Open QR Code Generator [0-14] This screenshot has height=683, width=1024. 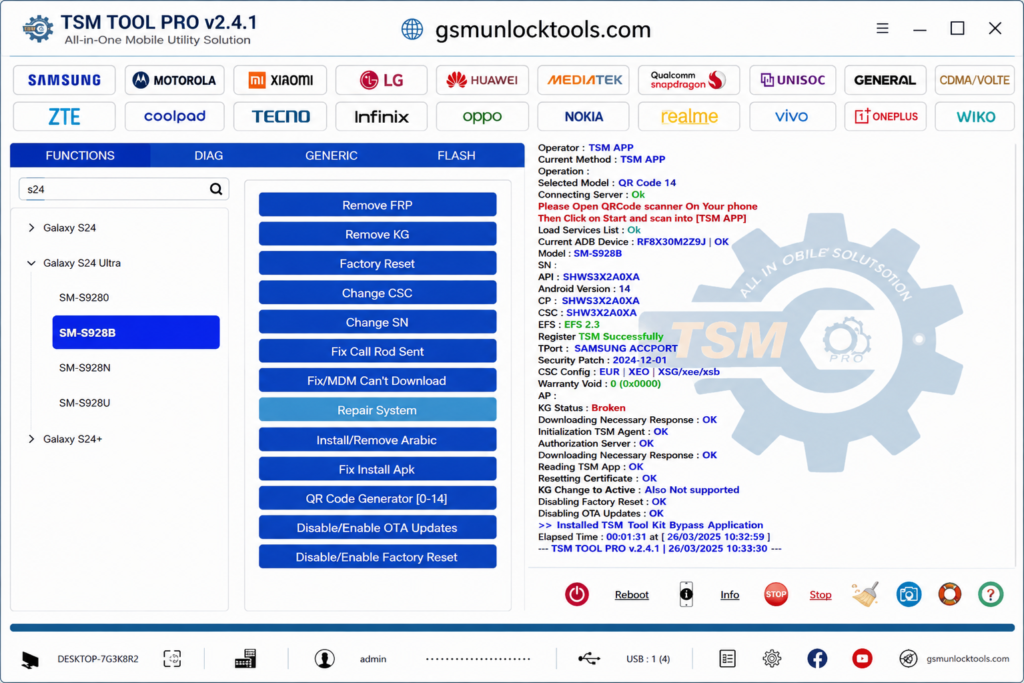pyautogui.click(x=377, y=498)
